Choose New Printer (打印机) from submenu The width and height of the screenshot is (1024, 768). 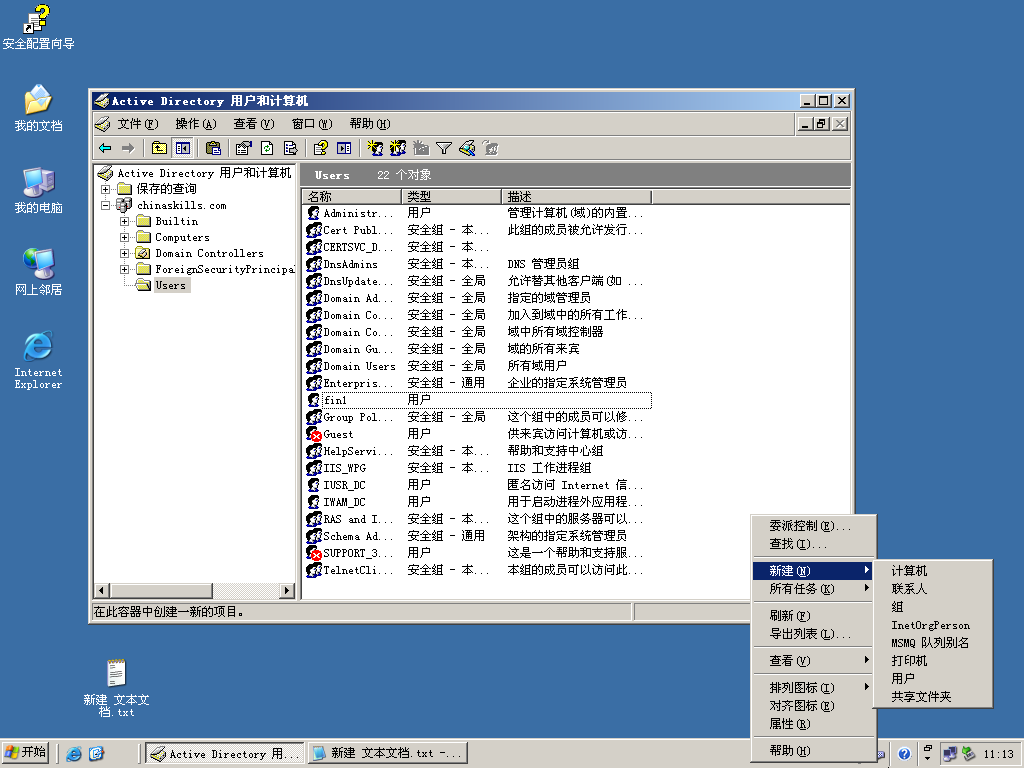click(x=933, y=660)
